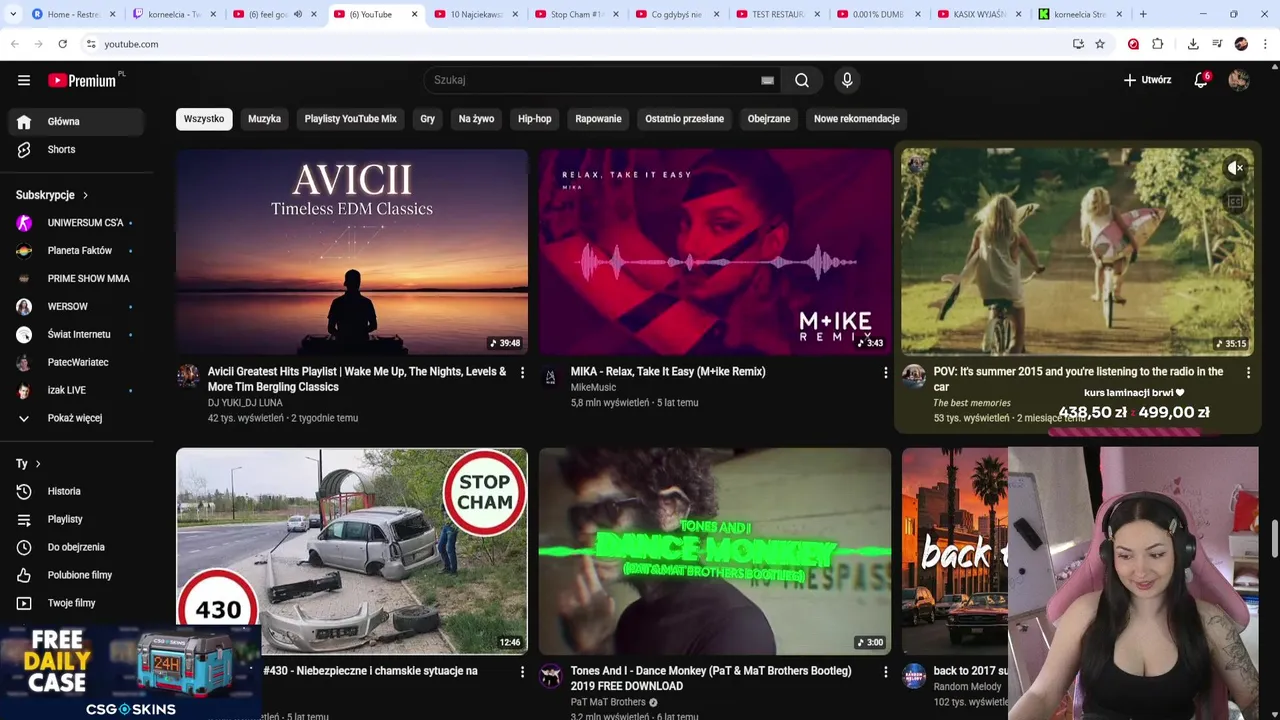Open Playlisty in the sidebar
1280x720 pixels.
(78, 519)
